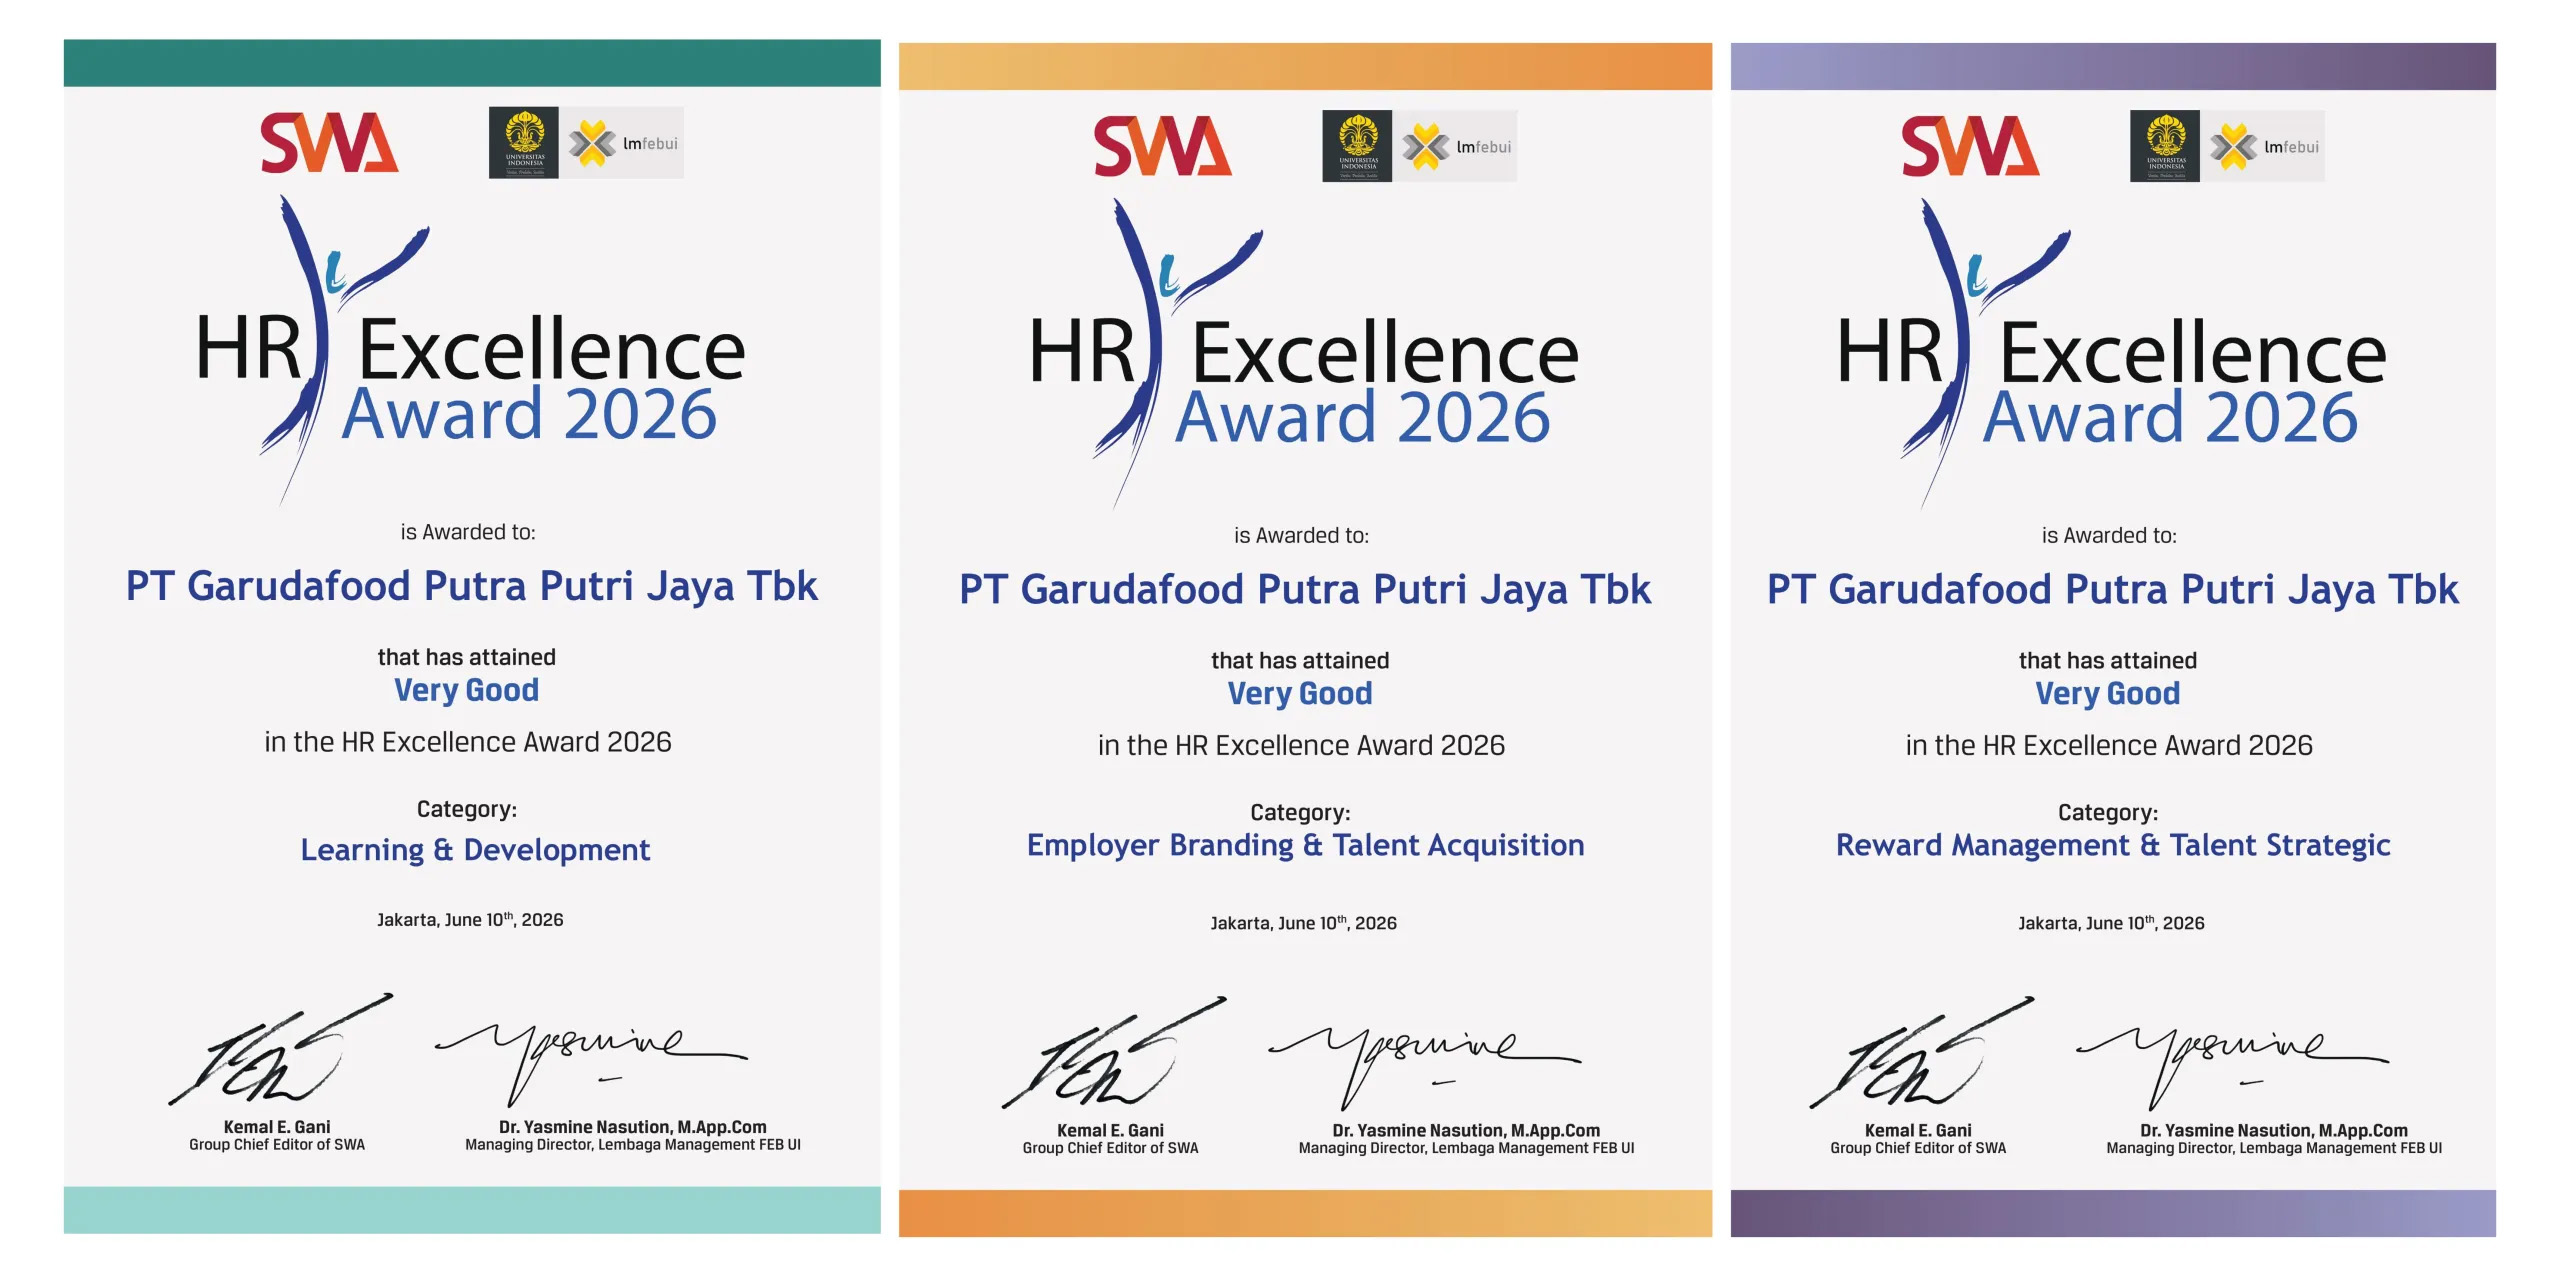
Task: Click the Universitas Indonesia crest on the Employer Branding certificate
Action: 1357,146
